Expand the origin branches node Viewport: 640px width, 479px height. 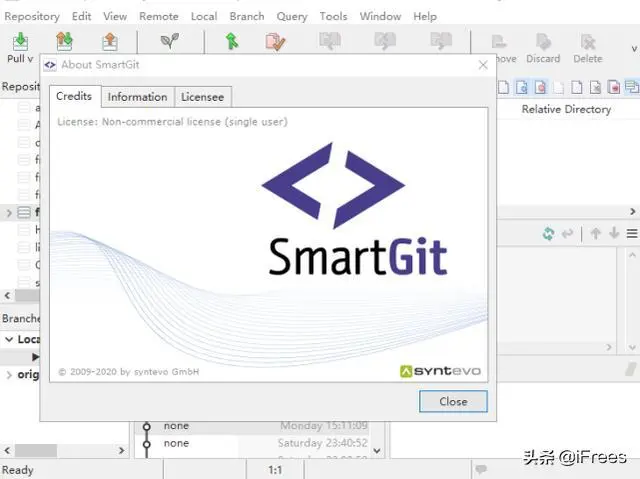click(x=9, y=375)
